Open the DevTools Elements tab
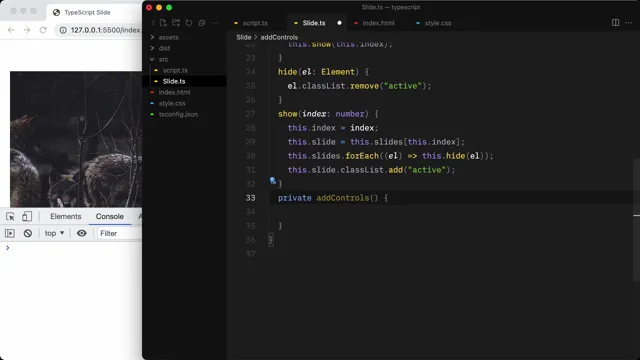640x360 pixels. click(66, 216)
